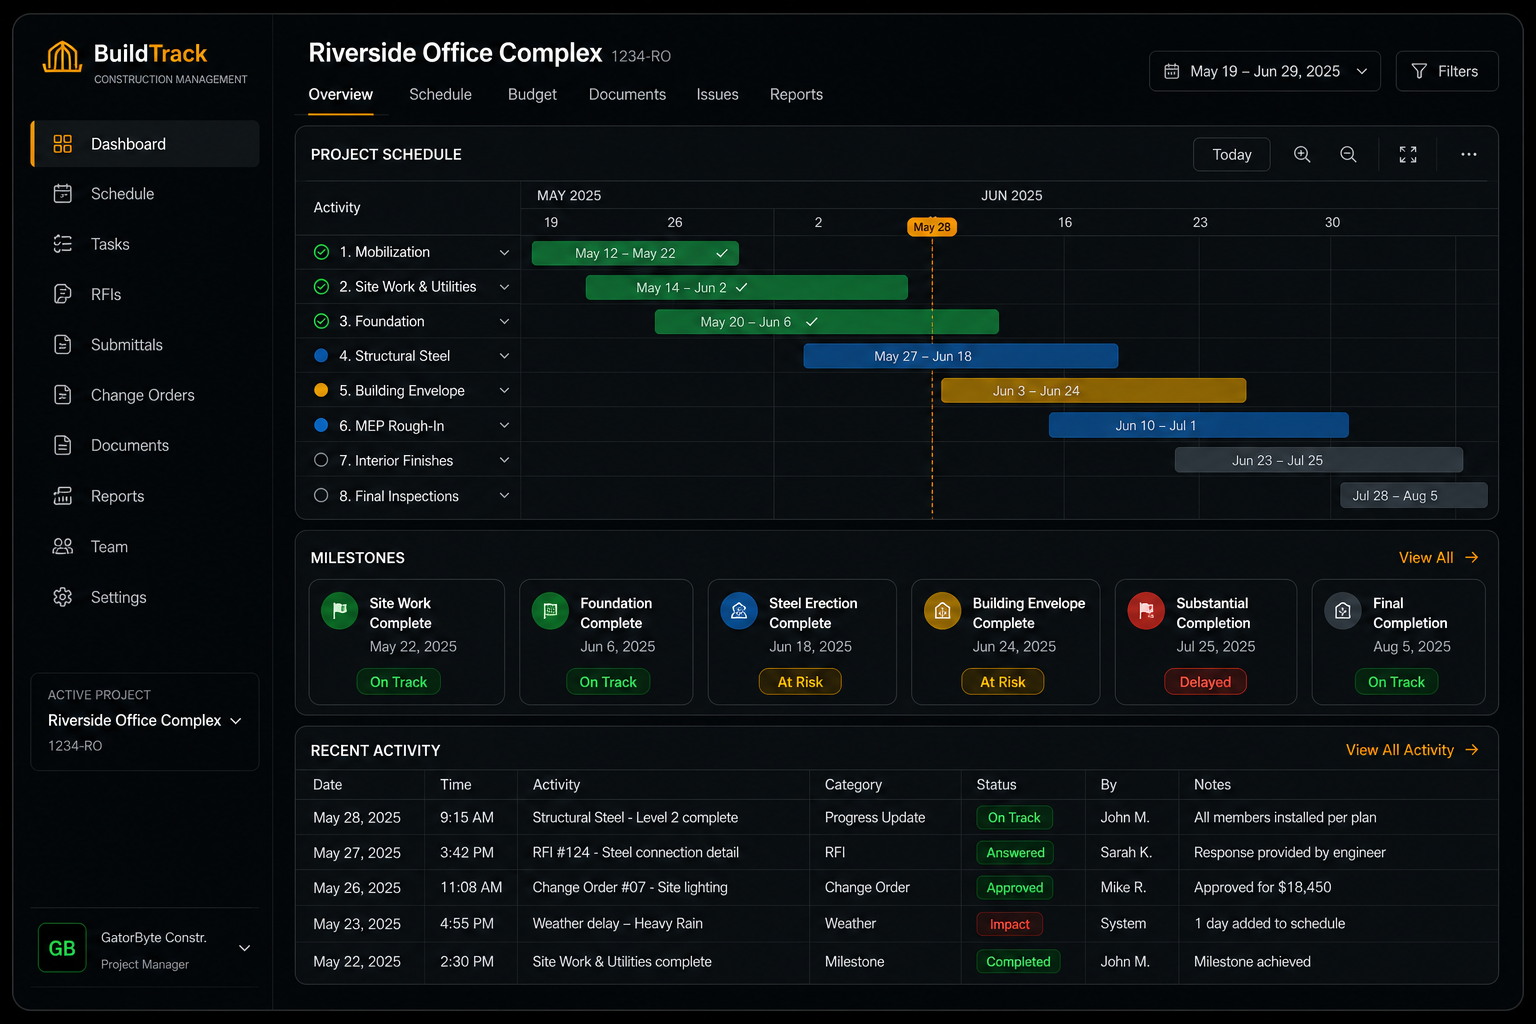
Task: Zoom out on the Gantt chart
Action: (x=1348, y=154)
